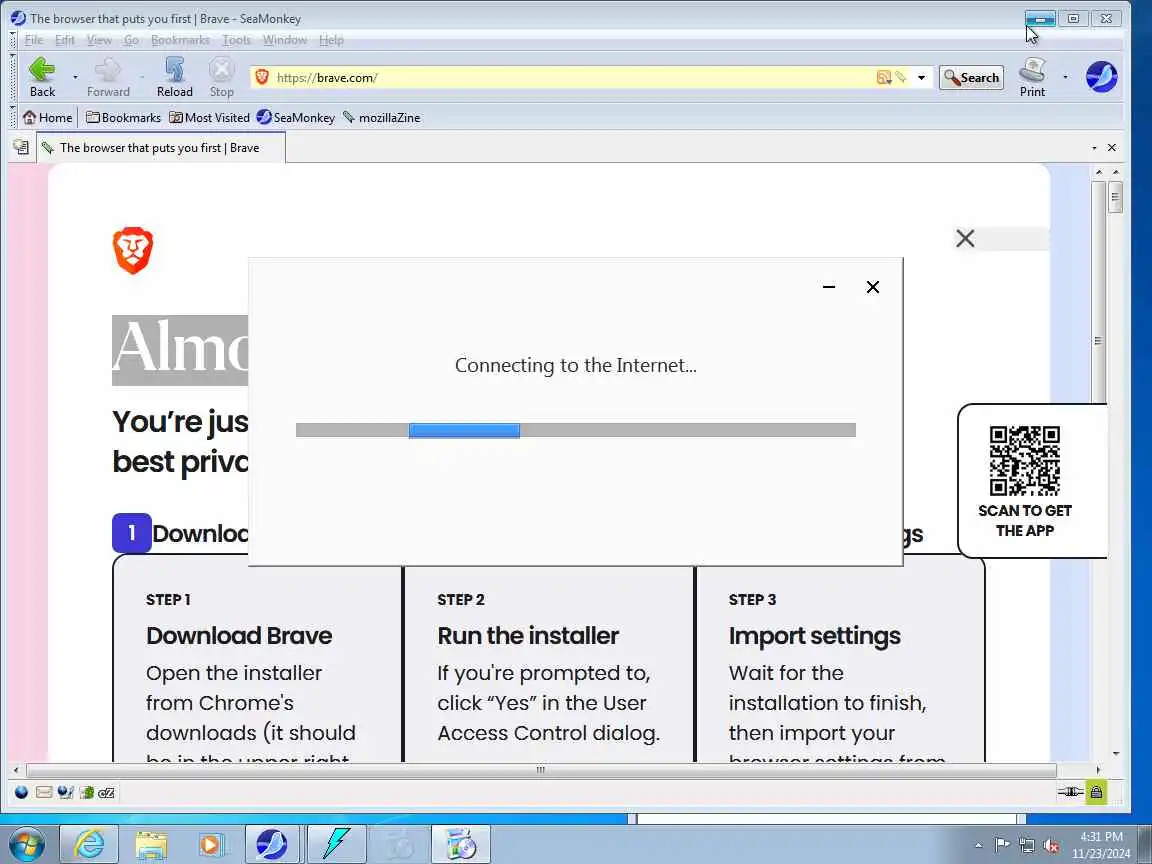Open the Go menu
This screenshot has width=1152, height=864.
(x=132, y=40)
